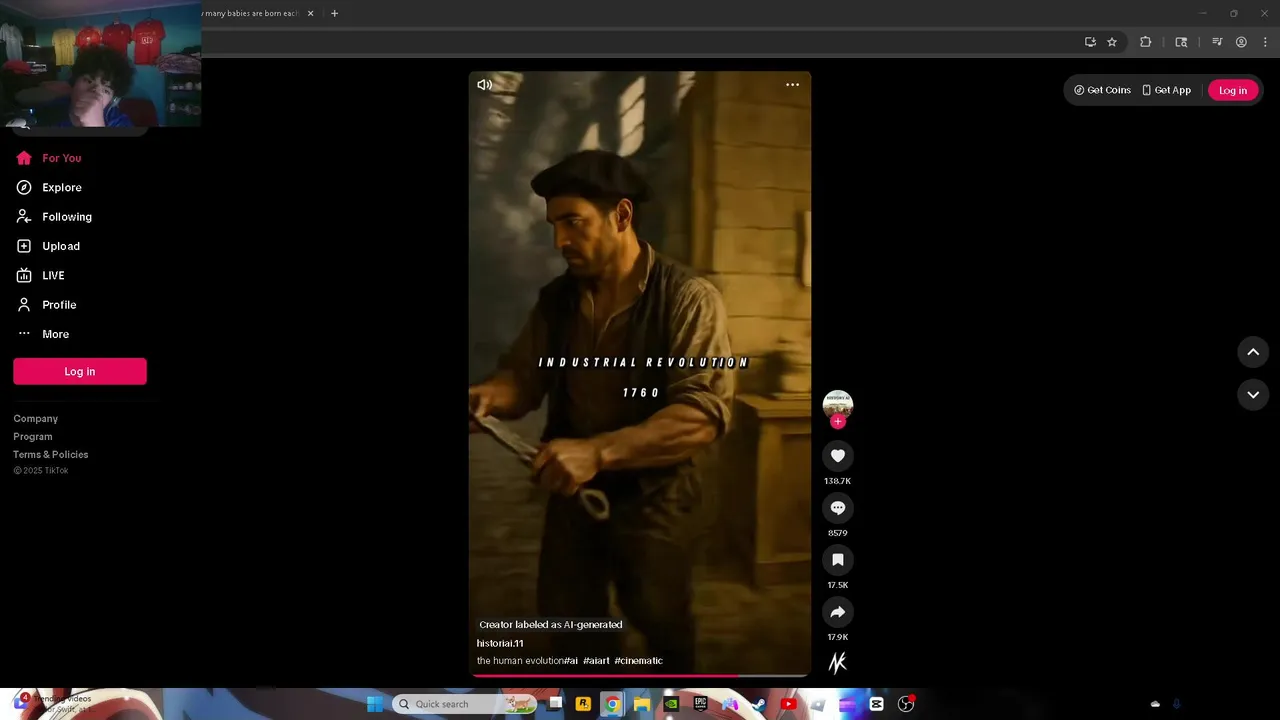Open the LIVE section

(40, 275)
